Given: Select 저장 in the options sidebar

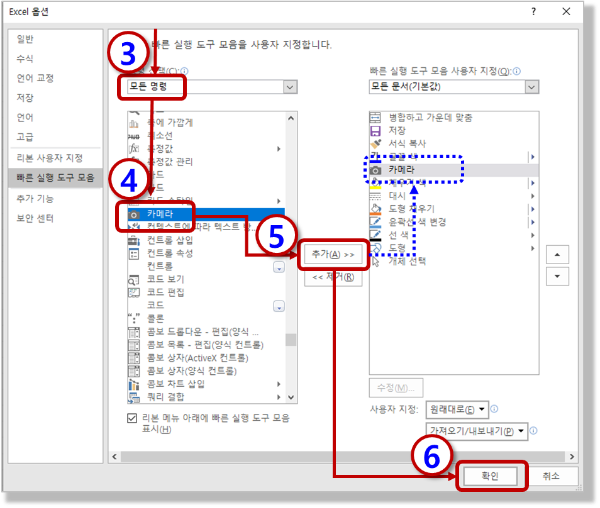Looking at the screenshot, I should (x=25, y=98).
